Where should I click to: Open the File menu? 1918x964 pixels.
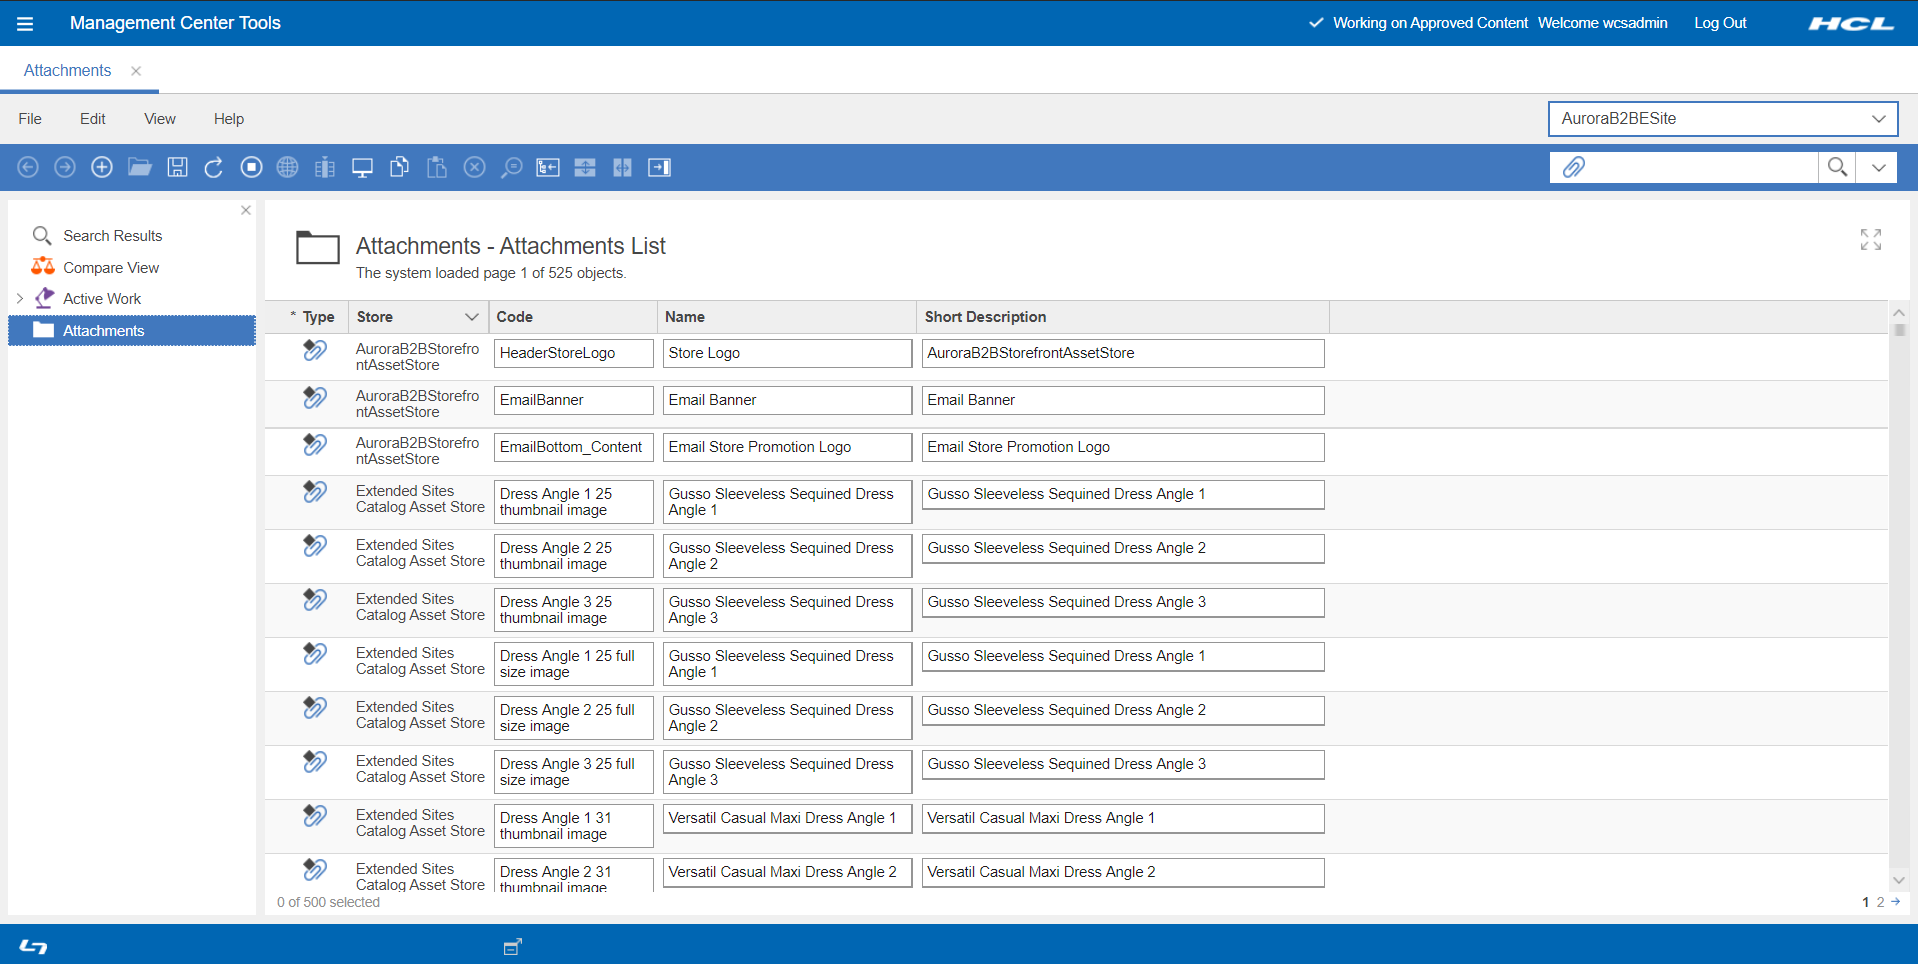point(29,118)
